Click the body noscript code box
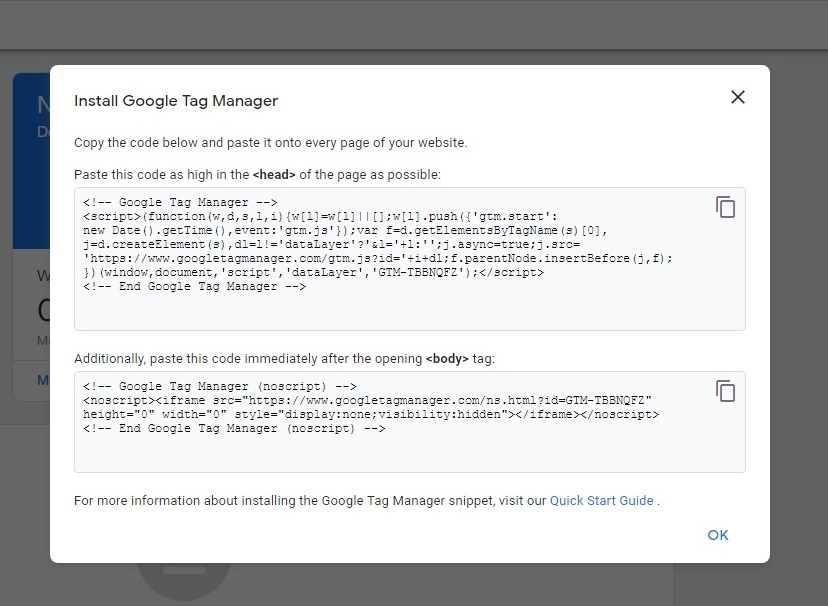Viewport: 828px width, 606px height. pos(410,422)
